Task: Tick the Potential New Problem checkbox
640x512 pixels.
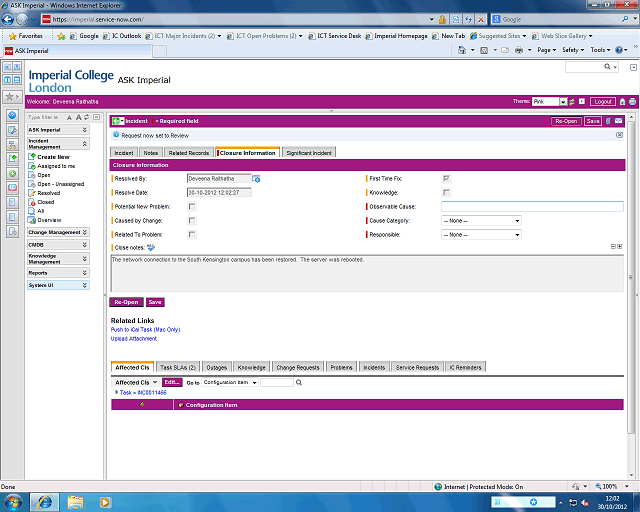Action: point(192,206)
